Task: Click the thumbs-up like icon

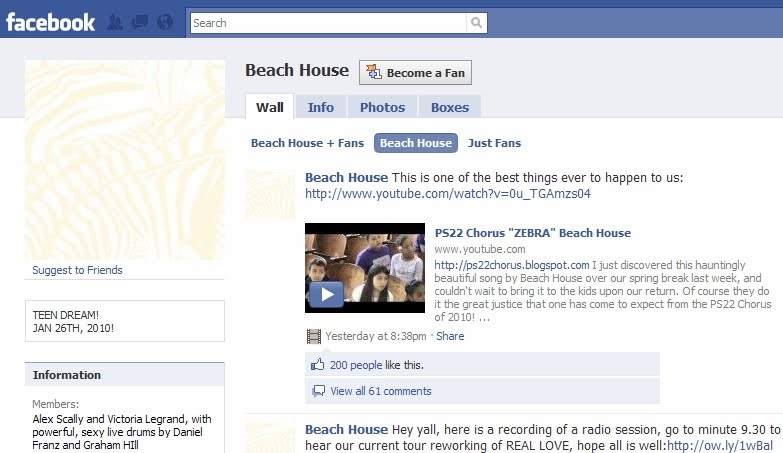Action: (x=318, y=365)
